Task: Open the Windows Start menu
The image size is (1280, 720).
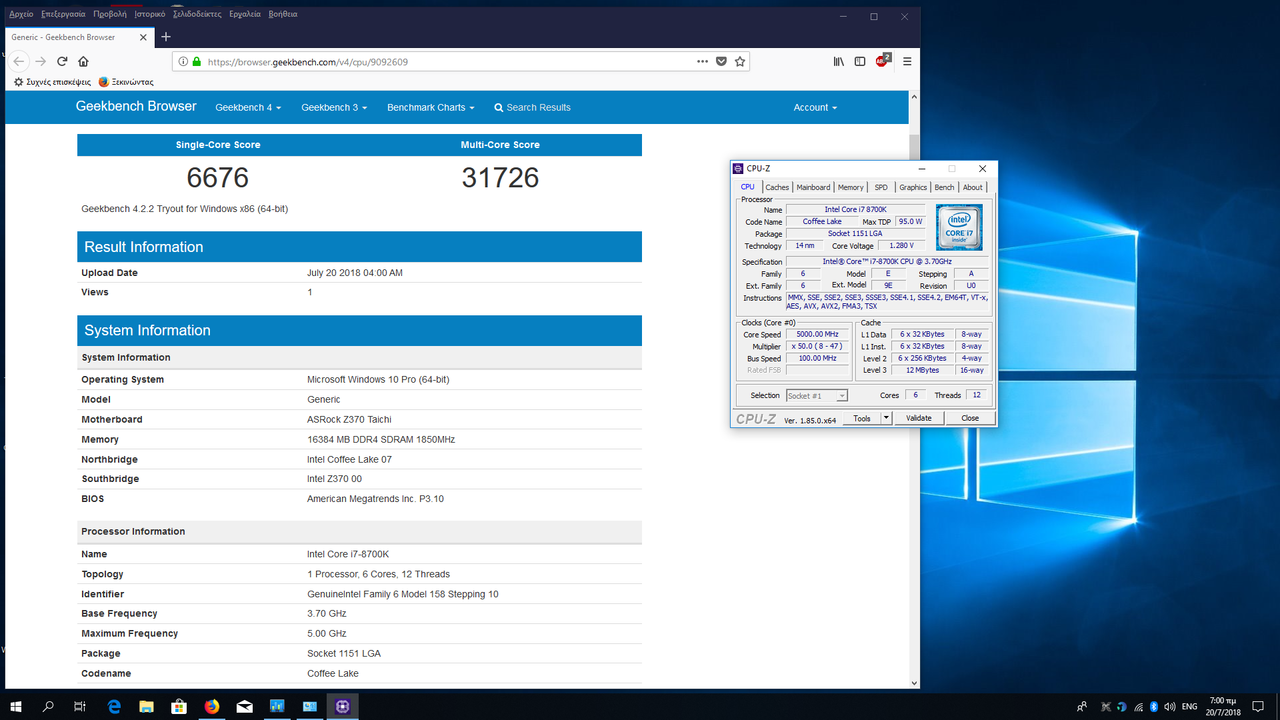Action: coord(16,706)
